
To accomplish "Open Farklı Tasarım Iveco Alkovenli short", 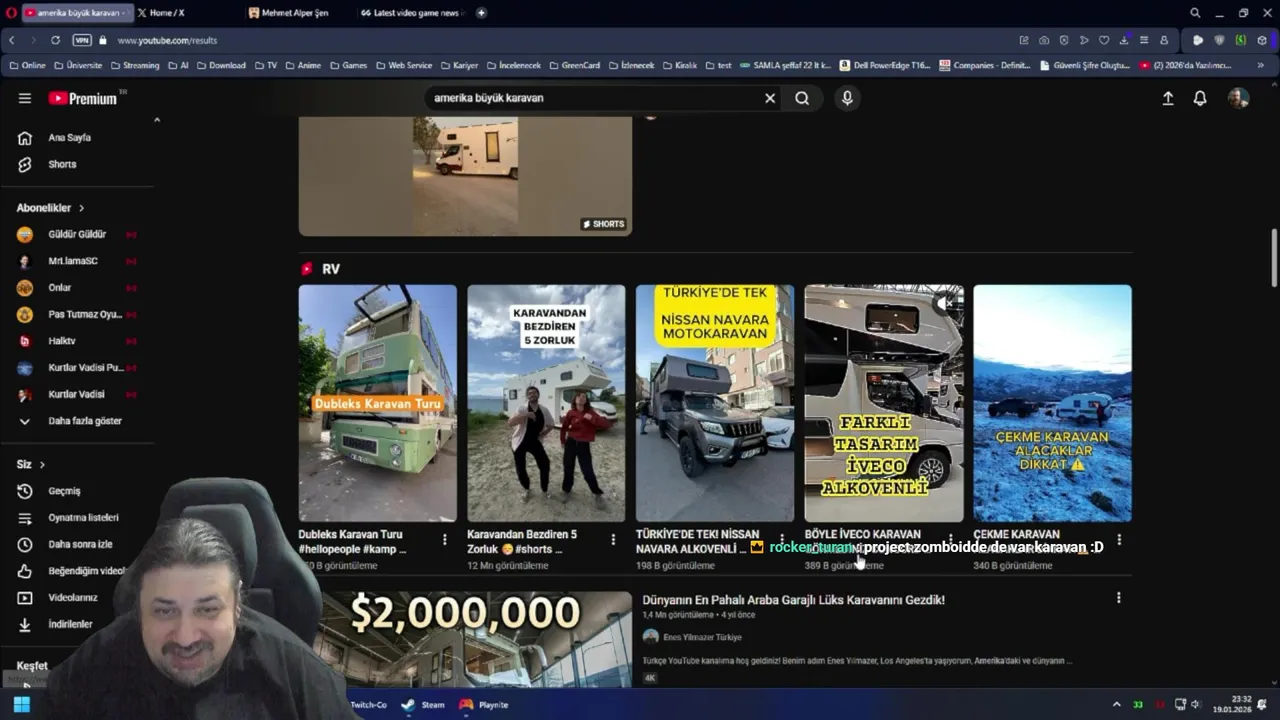I will pos(884,403).
